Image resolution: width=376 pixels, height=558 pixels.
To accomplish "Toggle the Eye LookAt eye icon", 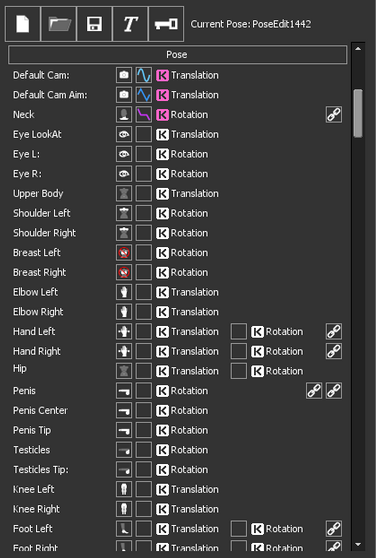I will pyautogui.click(x=124, y=134).
